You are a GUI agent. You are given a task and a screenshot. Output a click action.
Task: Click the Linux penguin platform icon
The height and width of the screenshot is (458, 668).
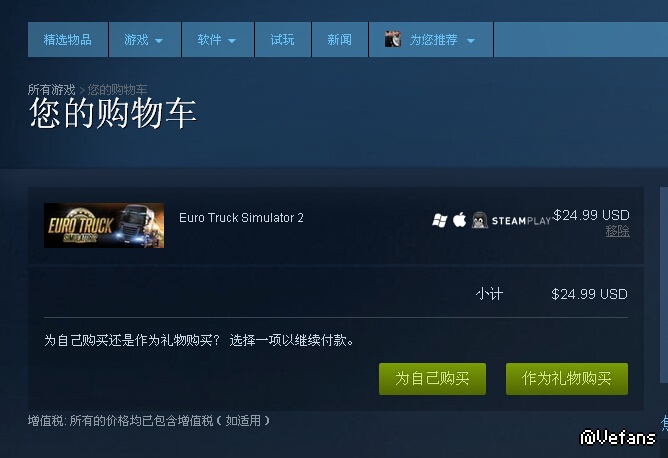point(479,220)
